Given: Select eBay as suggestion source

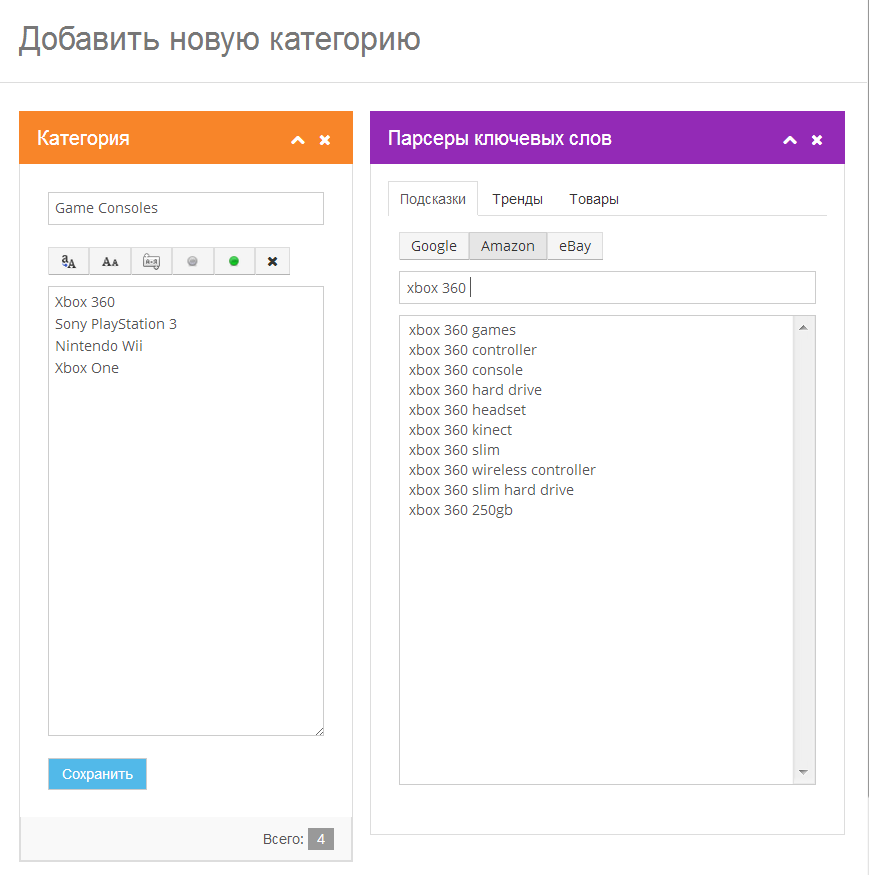Looking at the screenshot, I should tap(575, 246).
